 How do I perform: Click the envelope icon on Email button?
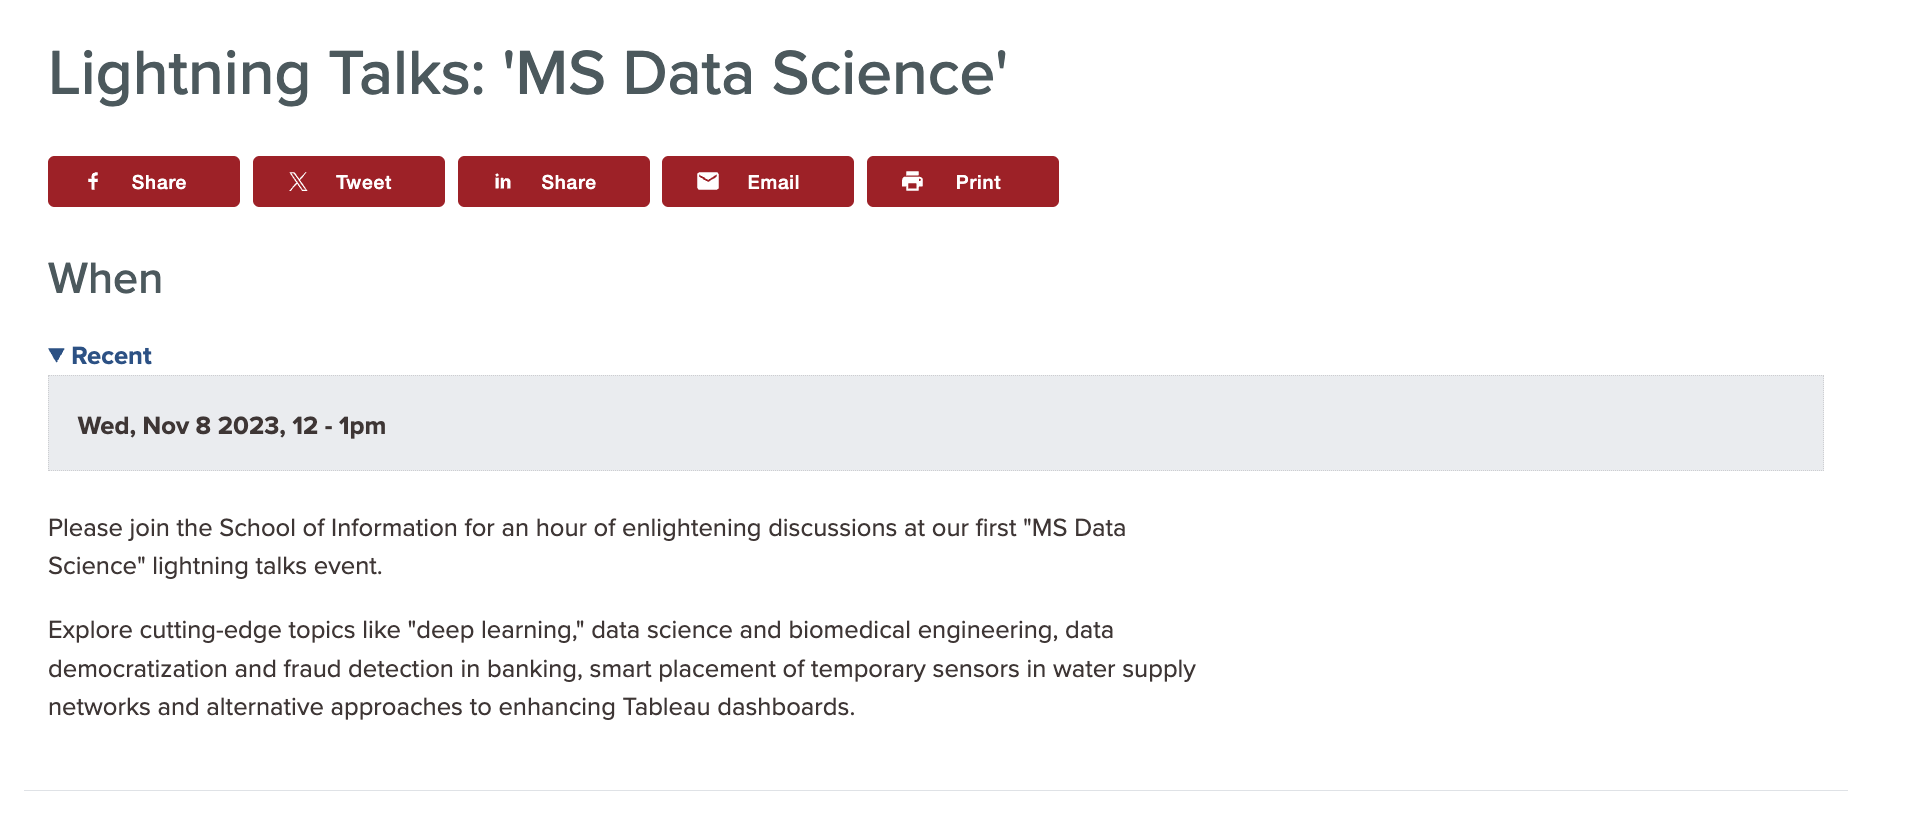point(708,181)
